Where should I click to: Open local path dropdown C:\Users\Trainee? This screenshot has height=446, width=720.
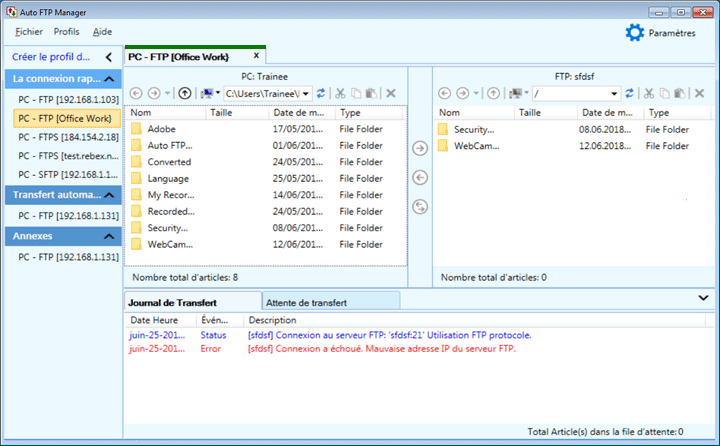click(307, 93)
